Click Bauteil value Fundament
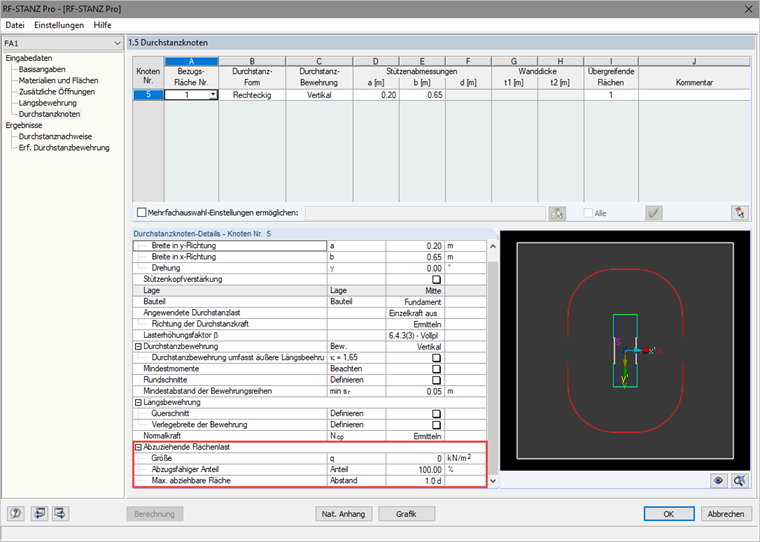The width and height of the screenshot is (760, 542). [x=415, y=302]
